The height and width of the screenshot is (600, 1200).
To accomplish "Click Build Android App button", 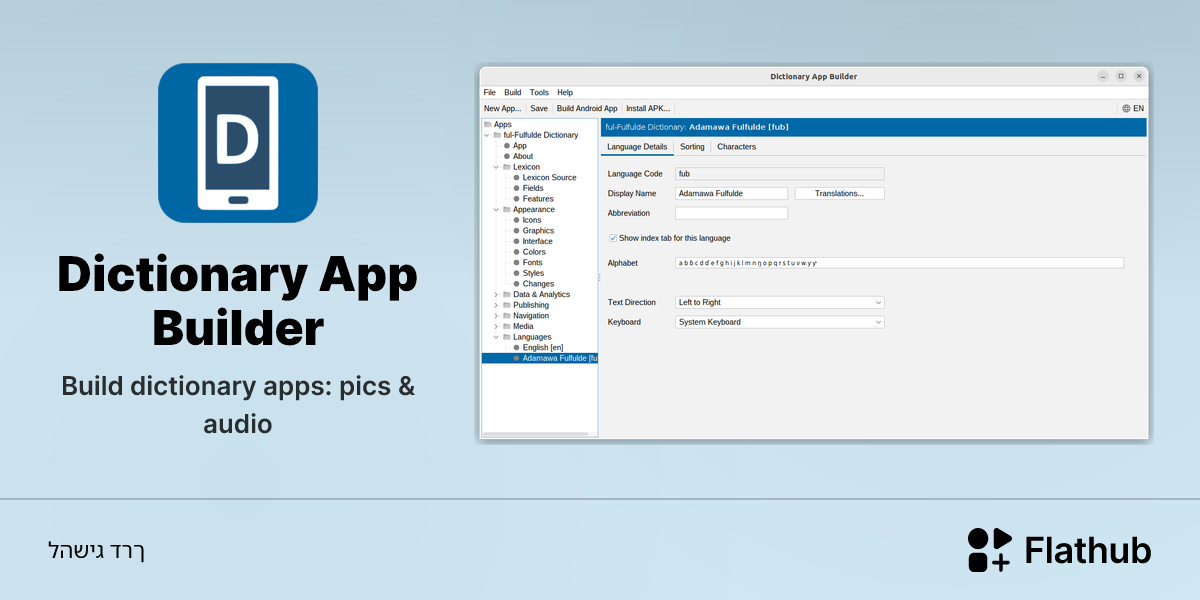I will click(x=587, y=108).
